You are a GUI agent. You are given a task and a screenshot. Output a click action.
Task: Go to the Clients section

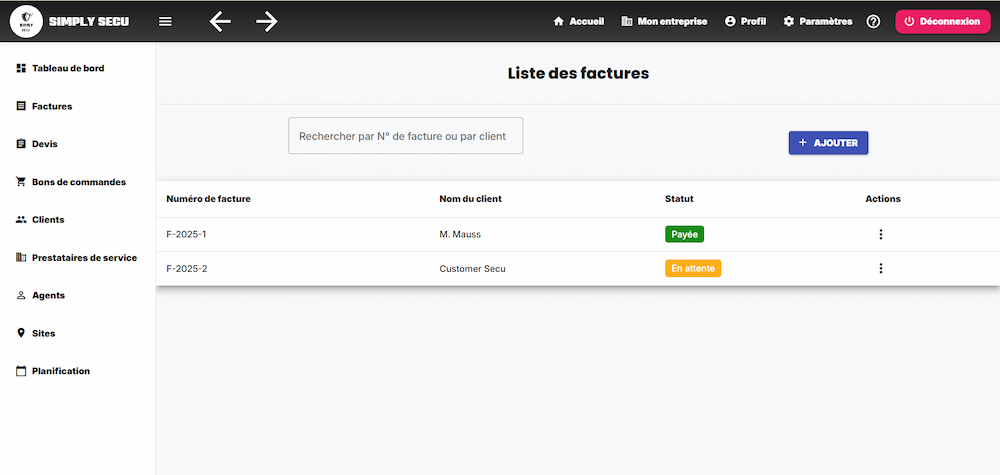point(47,219)
